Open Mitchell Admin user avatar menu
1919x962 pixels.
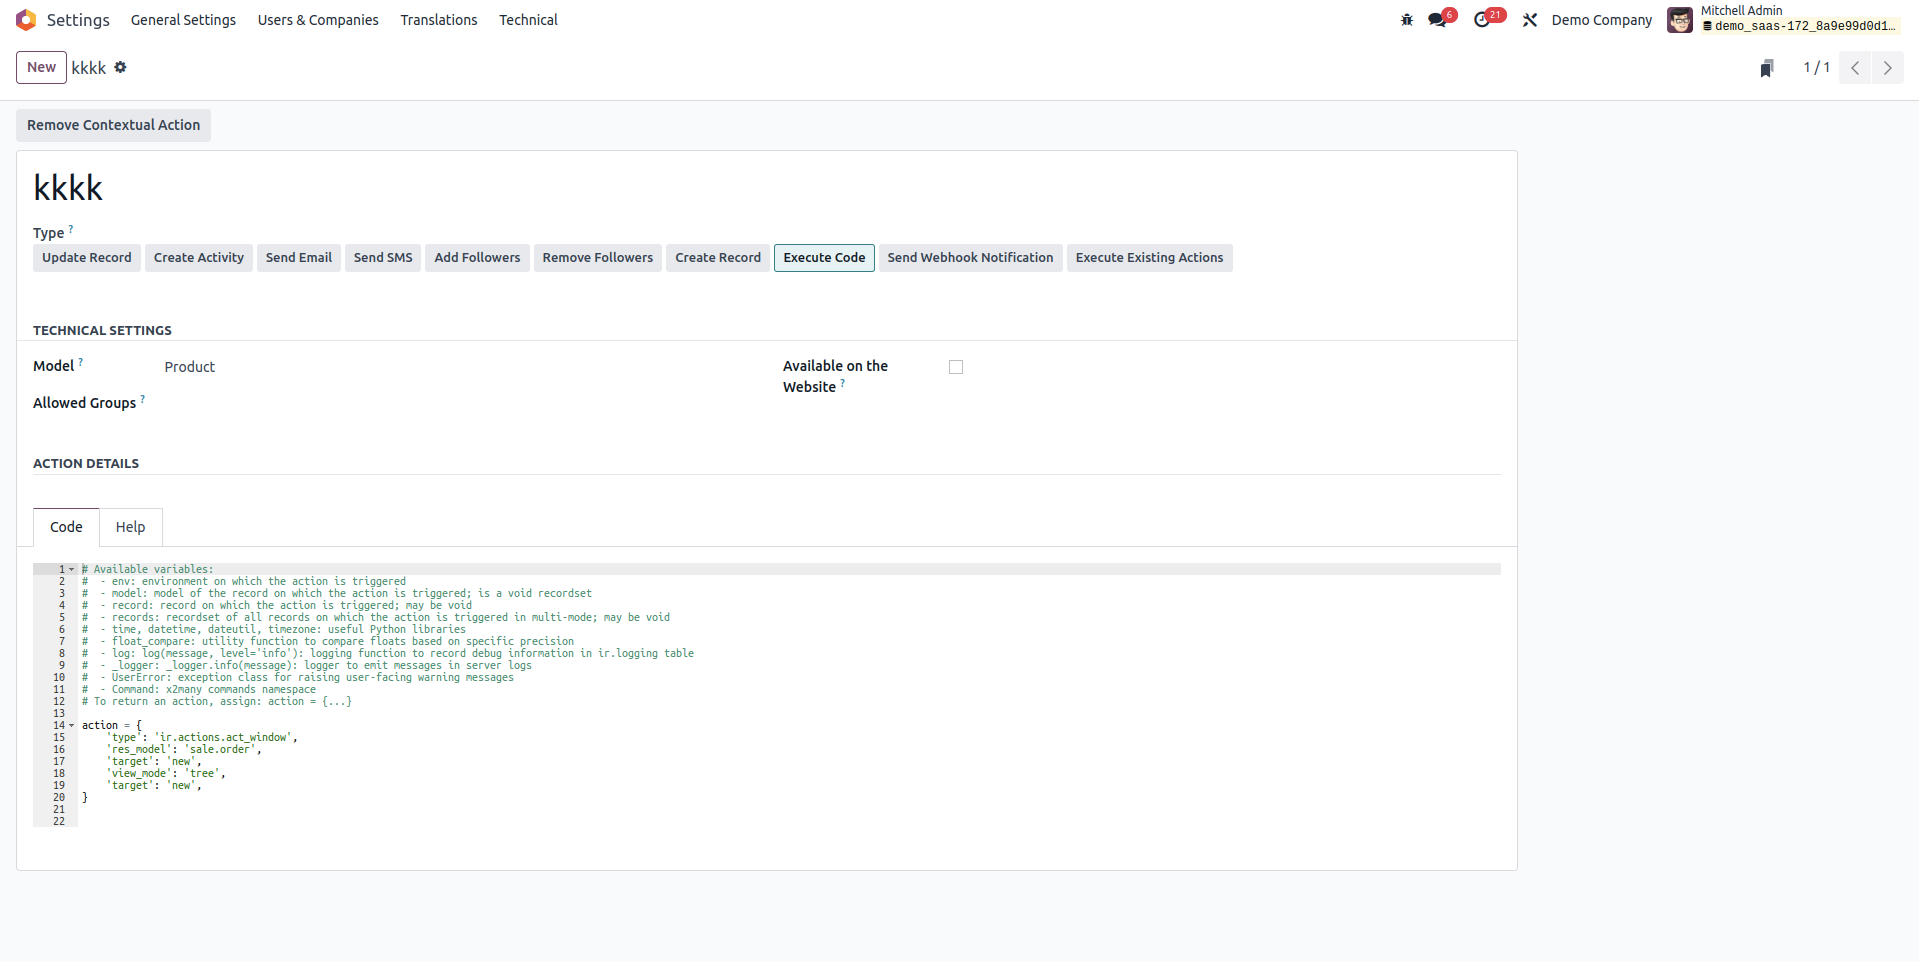tap(1680, 20)
